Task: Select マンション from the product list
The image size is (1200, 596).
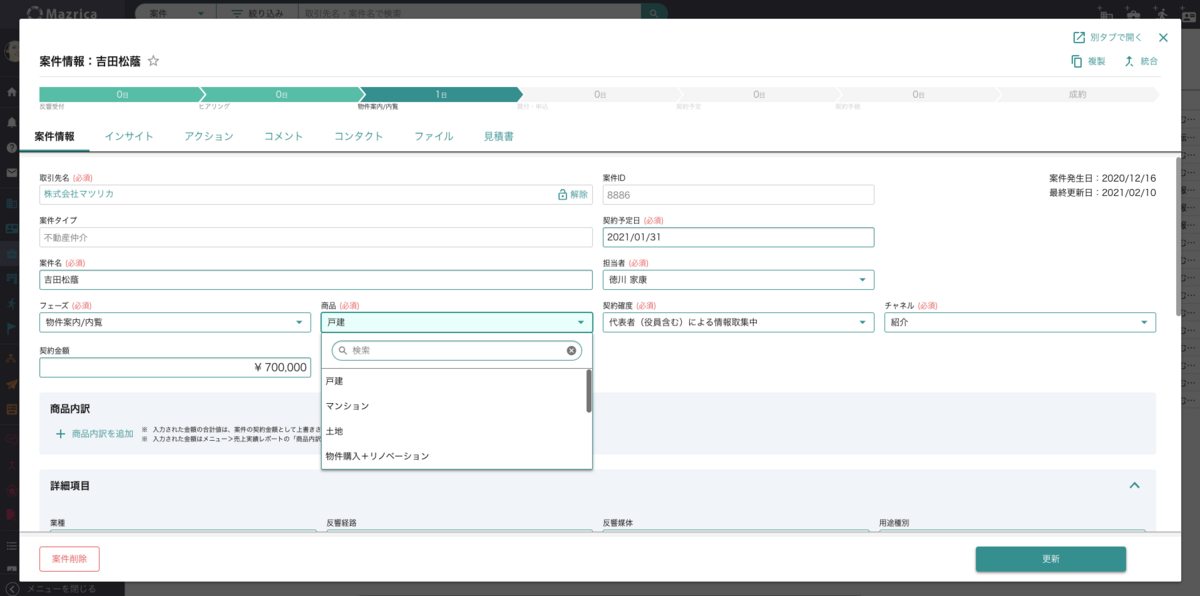Action: 347,406
